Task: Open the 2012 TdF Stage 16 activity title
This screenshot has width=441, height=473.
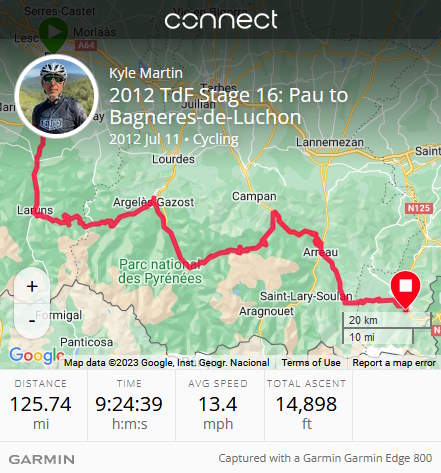Action: (x=229, y=106)
